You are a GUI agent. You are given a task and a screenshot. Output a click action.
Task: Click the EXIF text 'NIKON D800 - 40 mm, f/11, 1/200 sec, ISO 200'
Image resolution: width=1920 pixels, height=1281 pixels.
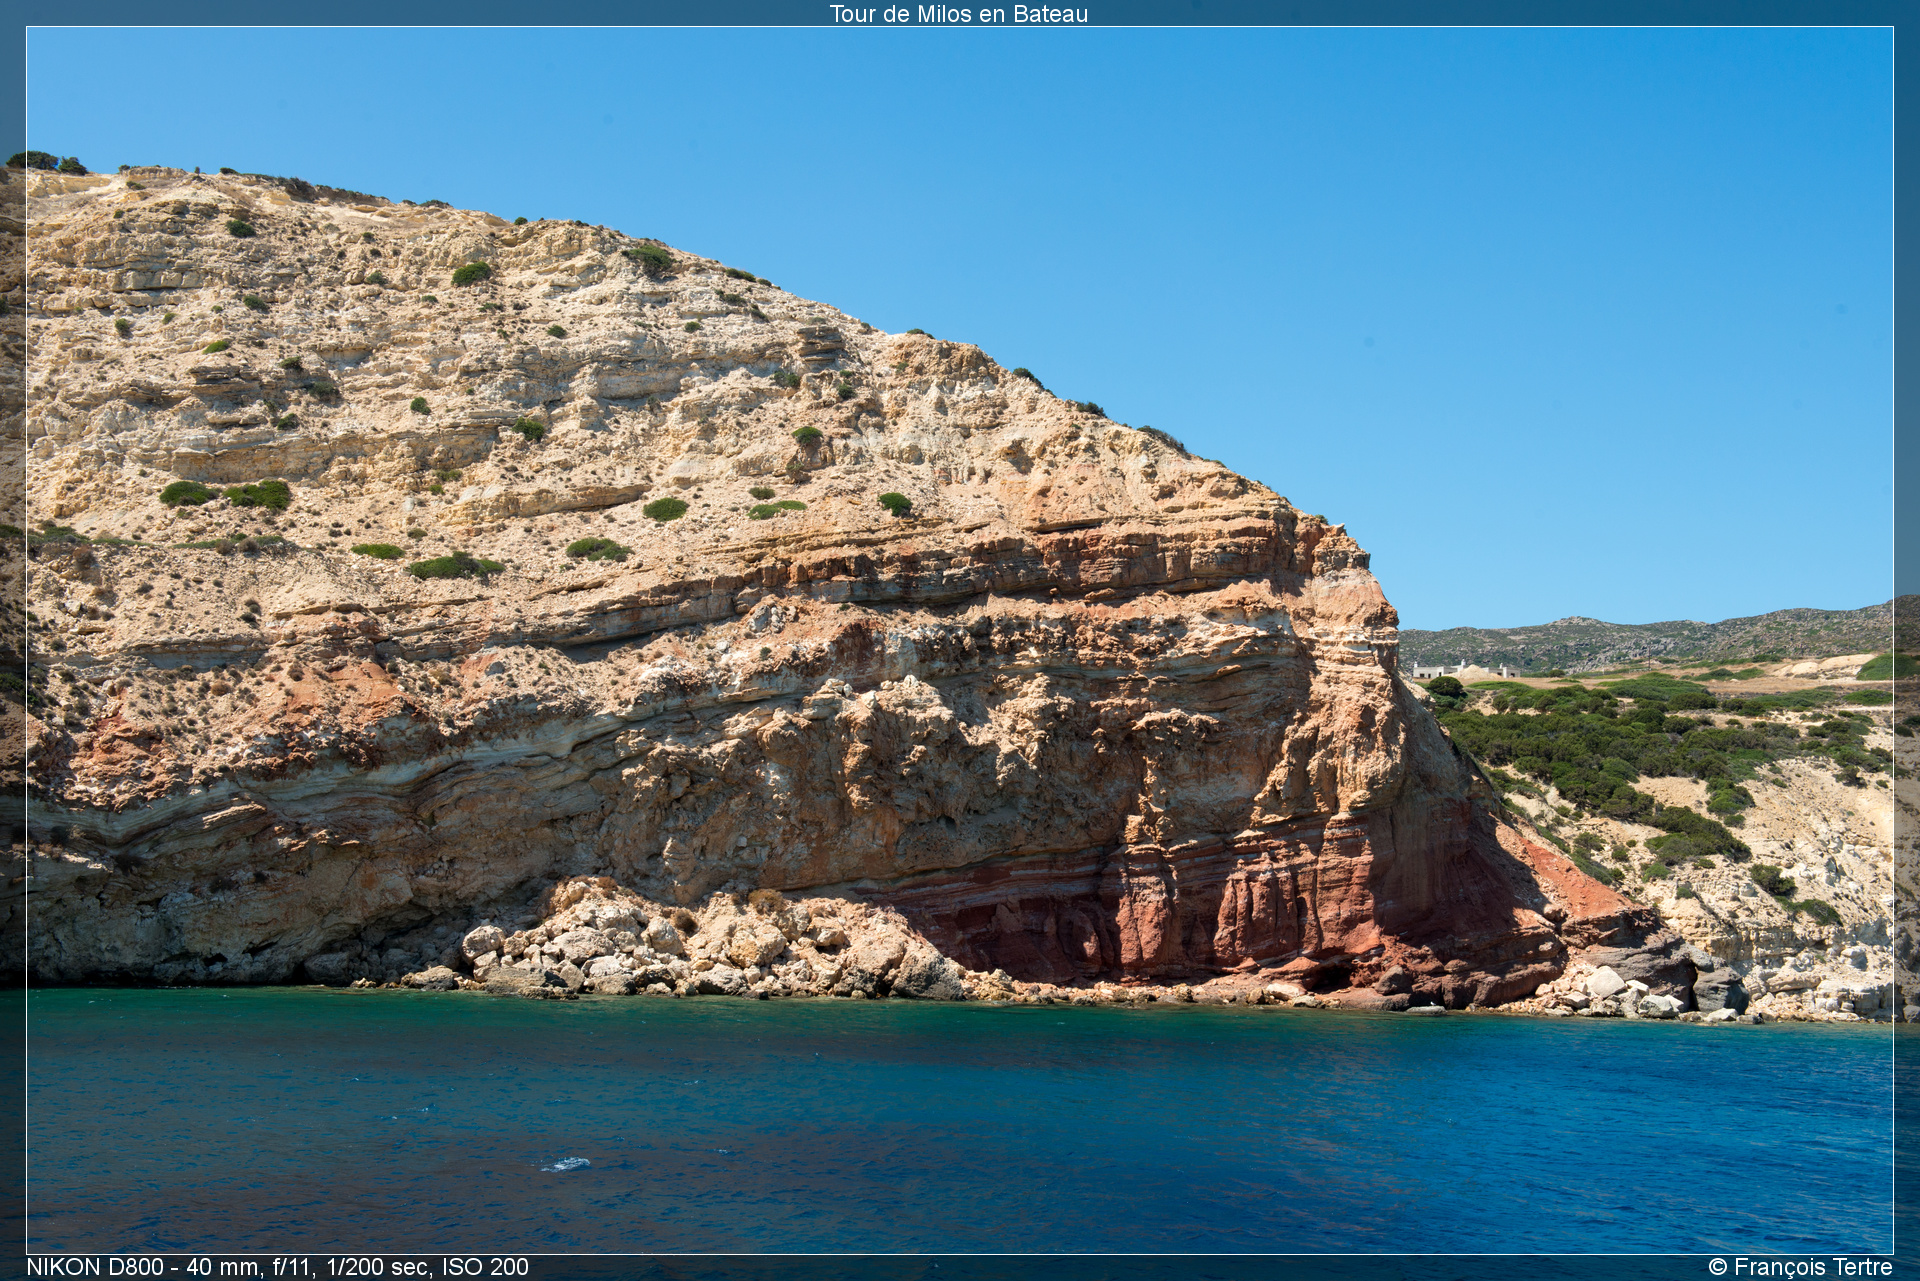[277, 1267]
